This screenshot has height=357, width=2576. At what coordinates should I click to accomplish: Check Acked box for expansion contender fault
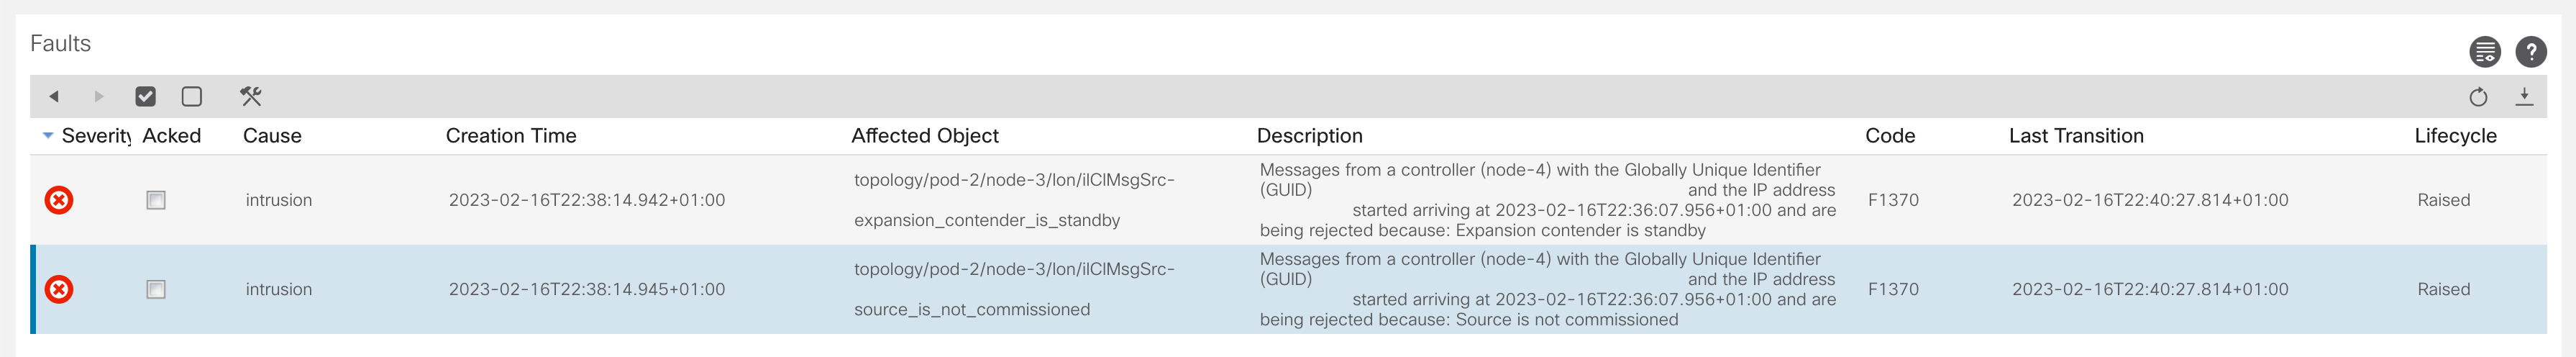coord(156,200)
